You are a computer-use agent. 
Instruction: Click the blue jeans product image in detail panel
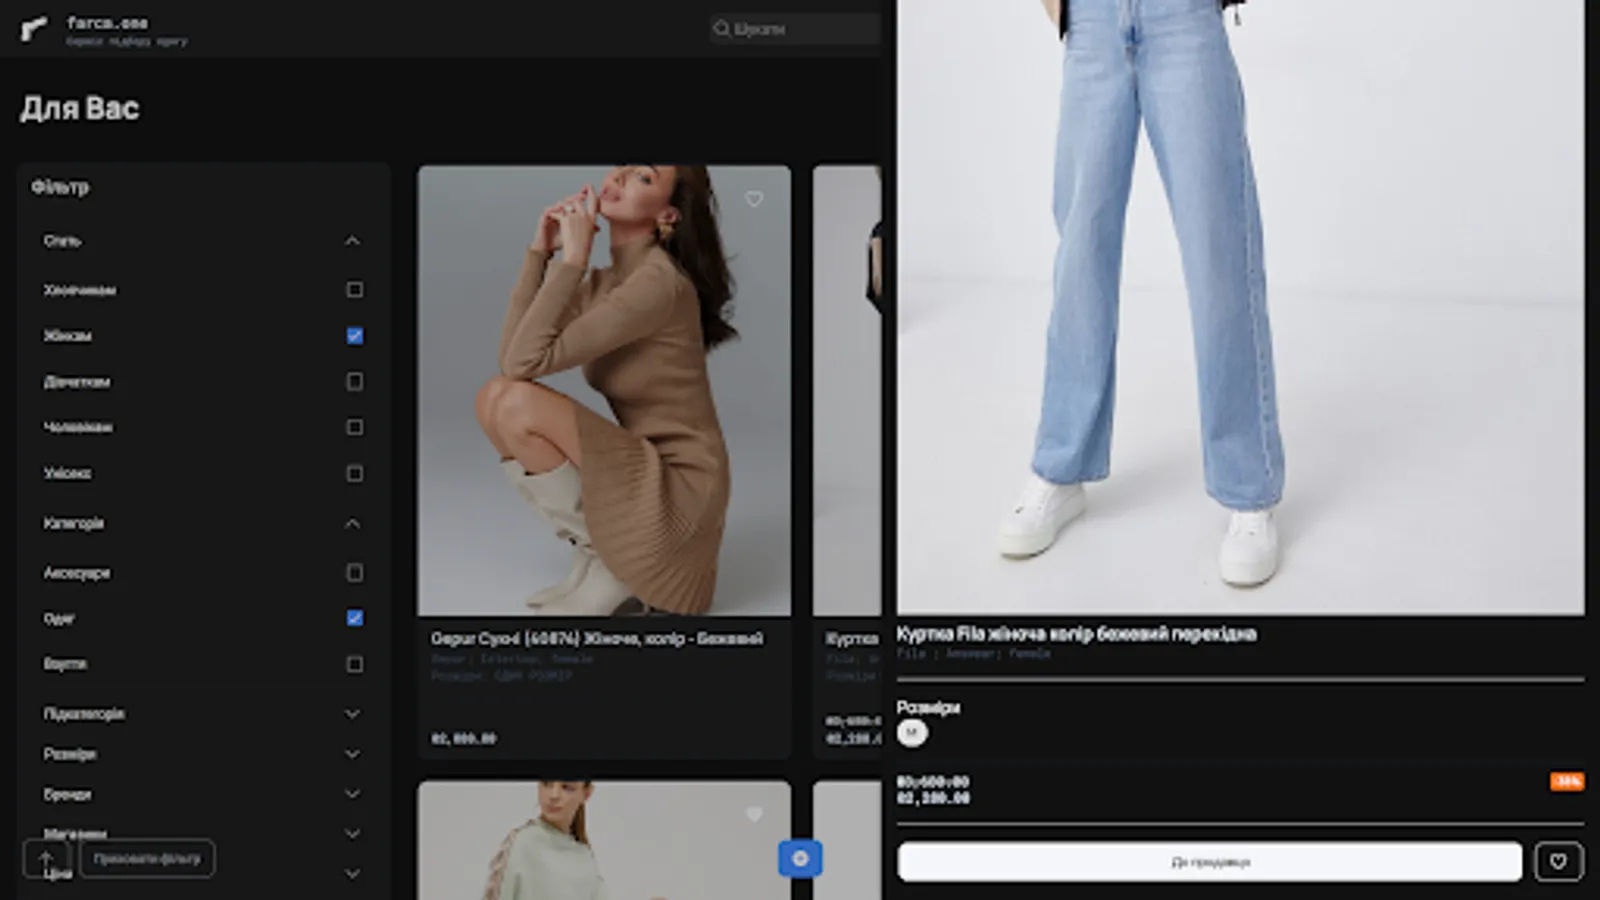[1240, 307]
